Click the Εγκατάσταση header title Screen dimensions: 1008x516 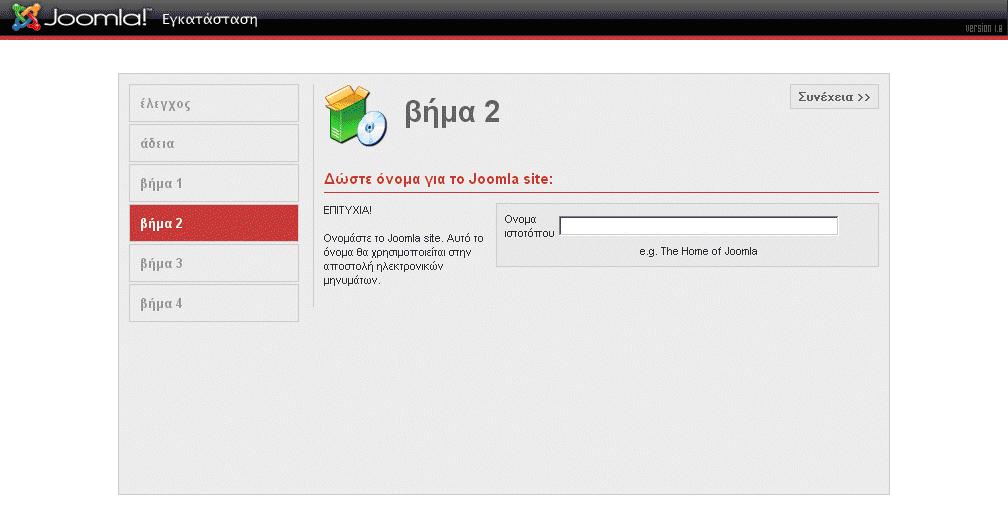point(210,19)
